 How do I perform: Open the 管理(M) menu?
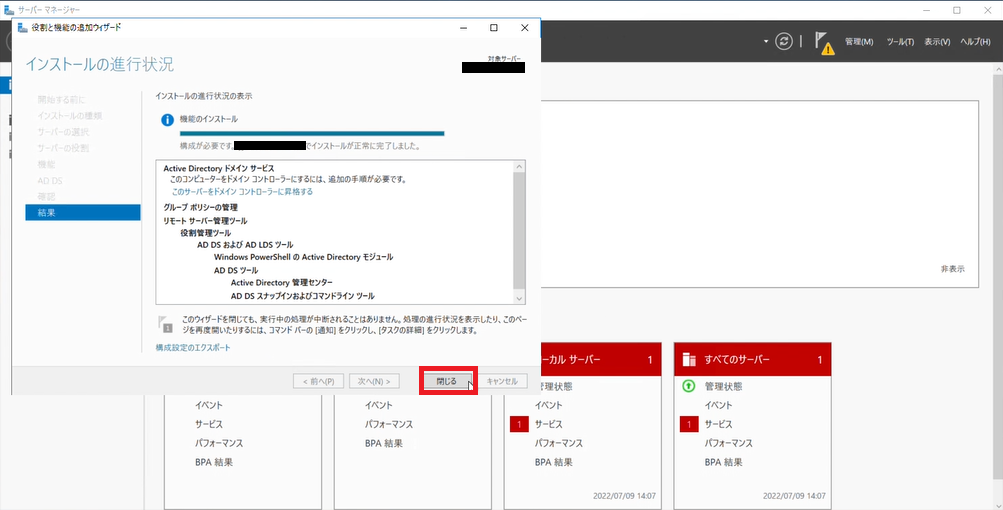pos(858,42)
